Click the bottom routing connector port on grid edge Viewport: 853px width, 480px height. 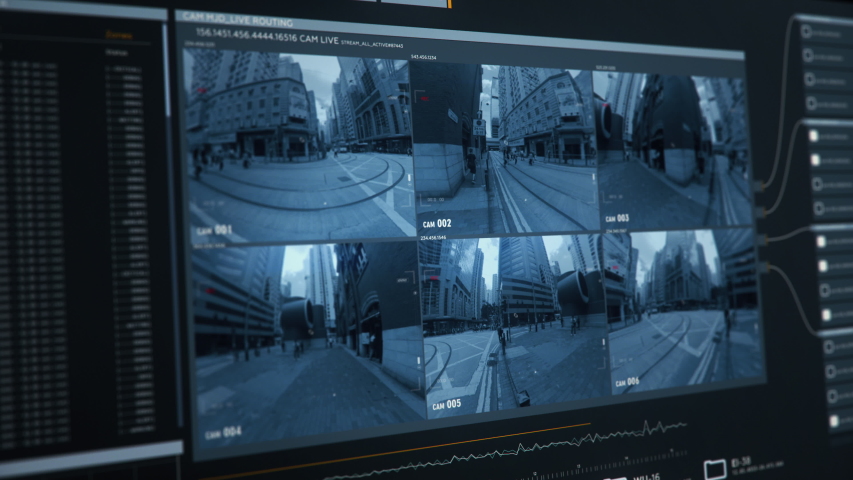click(x=764, y=268)
